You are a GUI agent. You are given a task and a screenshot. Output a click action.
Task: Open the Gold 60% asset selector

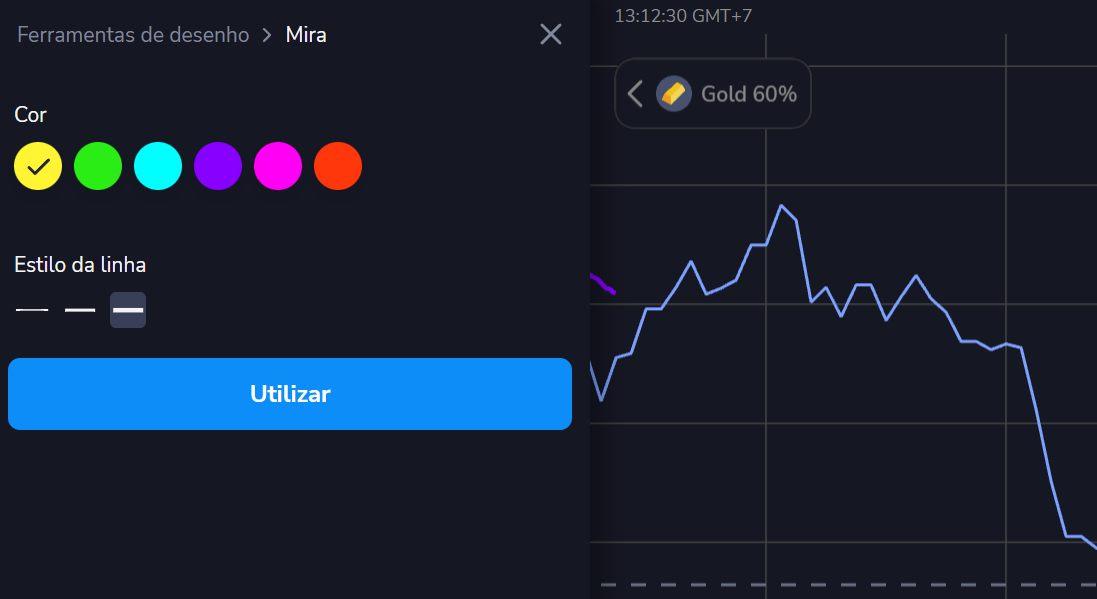[x=749, y=94]
